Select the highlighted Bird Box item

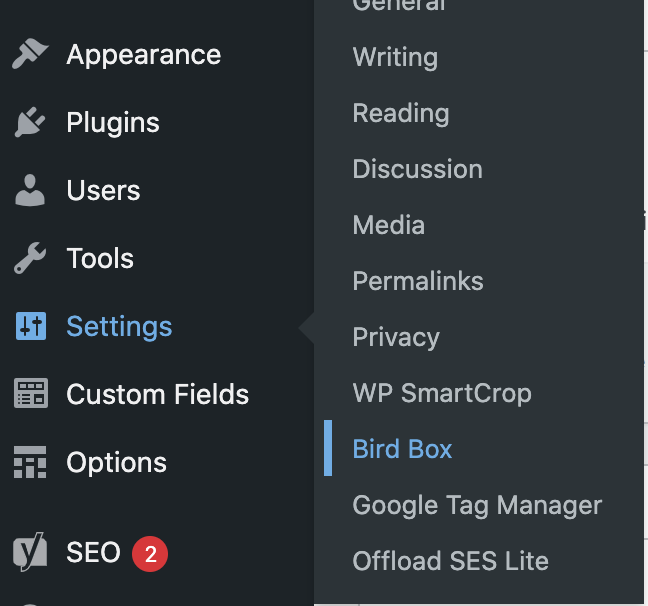pyautogui.click(x=402, y=449)
